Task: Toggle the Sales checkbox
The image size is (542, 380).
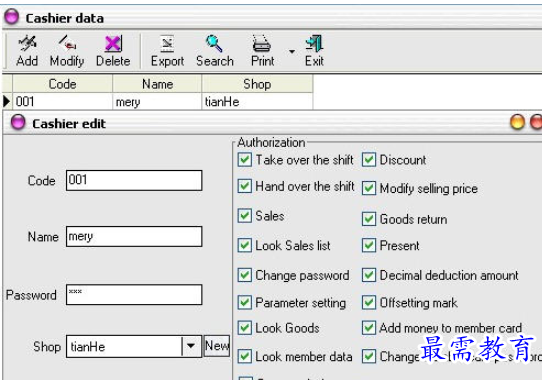Action: (x=245, y=216)
